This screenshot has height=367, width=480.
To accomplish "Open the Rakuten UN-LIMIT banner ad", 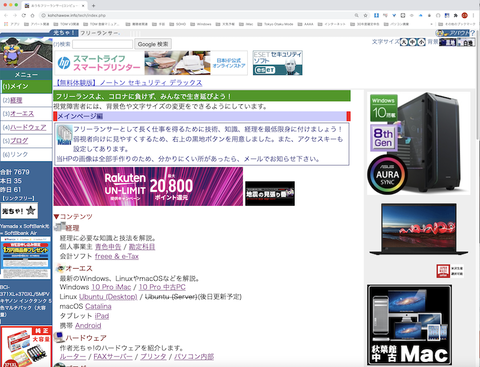I will coord(148,186).
